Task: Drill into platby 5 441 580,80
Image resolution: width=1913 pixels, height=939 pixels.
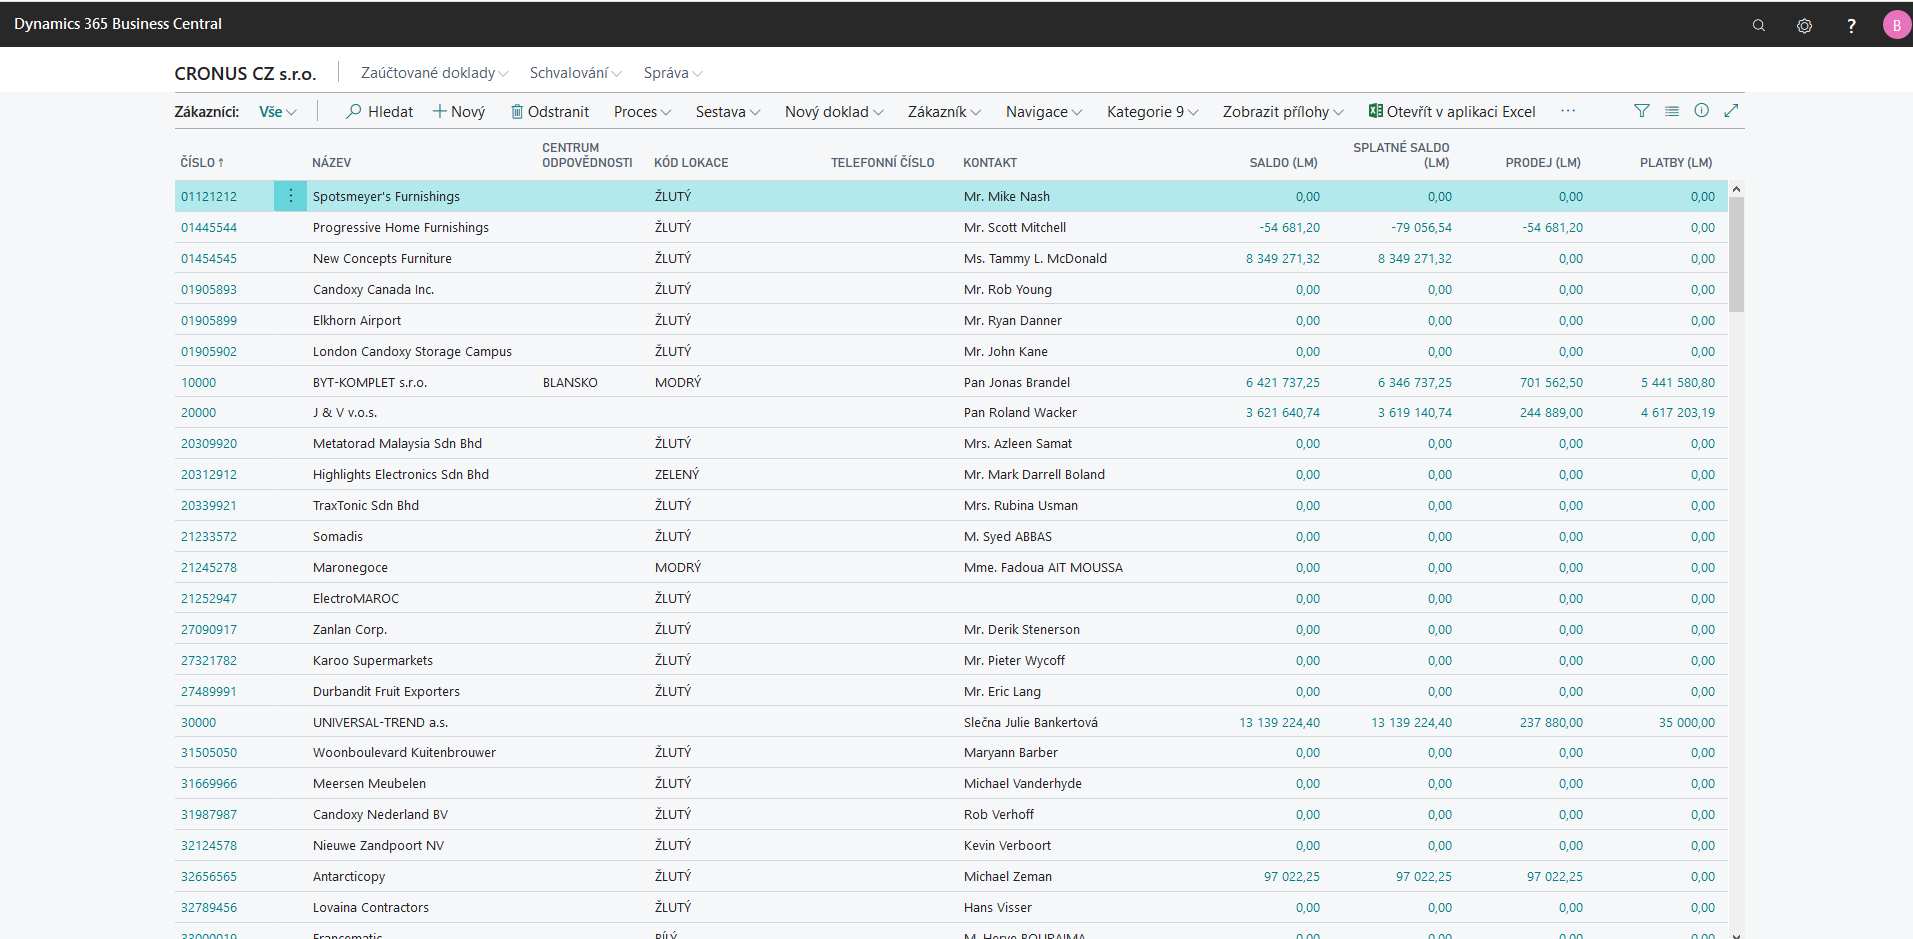Action: pyautogui.click(x=1677, y=383)
